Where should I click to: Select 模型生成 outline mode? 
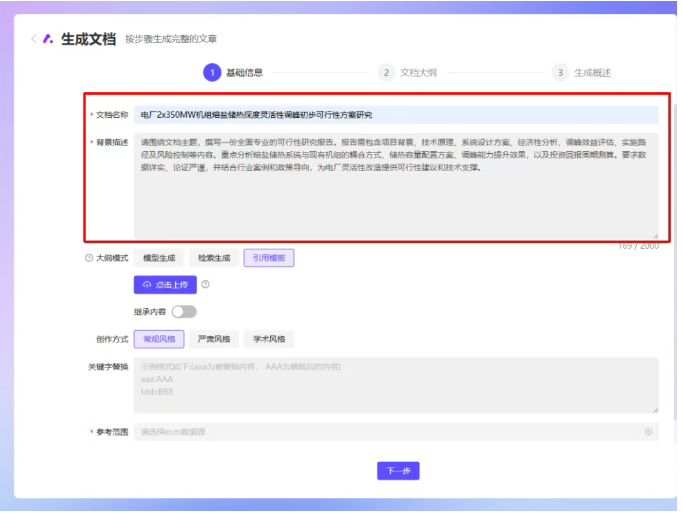click(159, 258)
